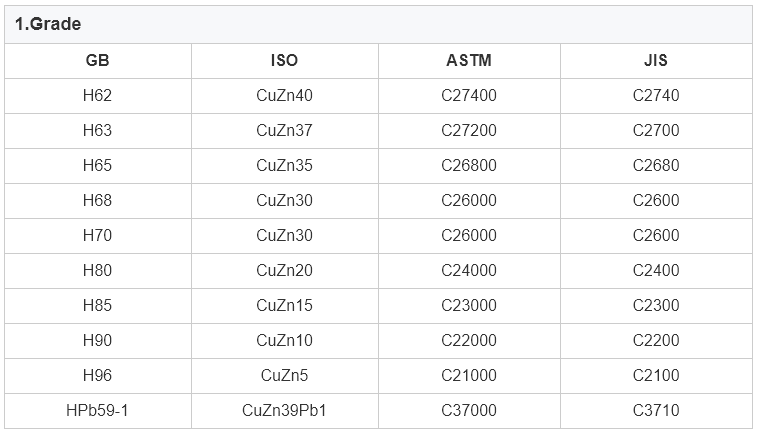The width and height of the screenshot is (762, 433).
Task: Click the C21000 ASTM cell
Action: pos(469,375)
